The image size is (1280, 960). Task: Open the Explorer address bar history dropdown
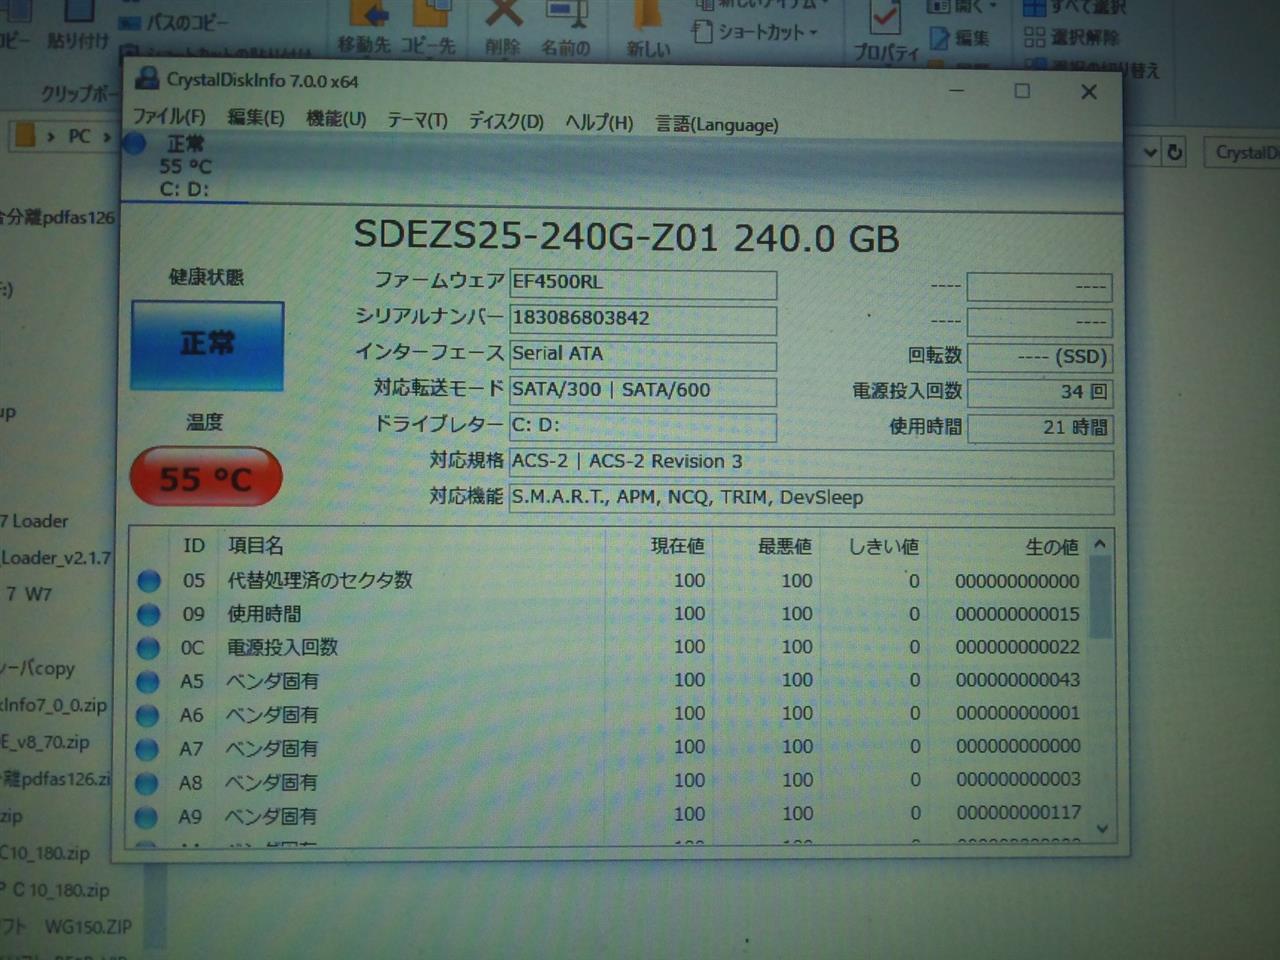pos(1150,152)
